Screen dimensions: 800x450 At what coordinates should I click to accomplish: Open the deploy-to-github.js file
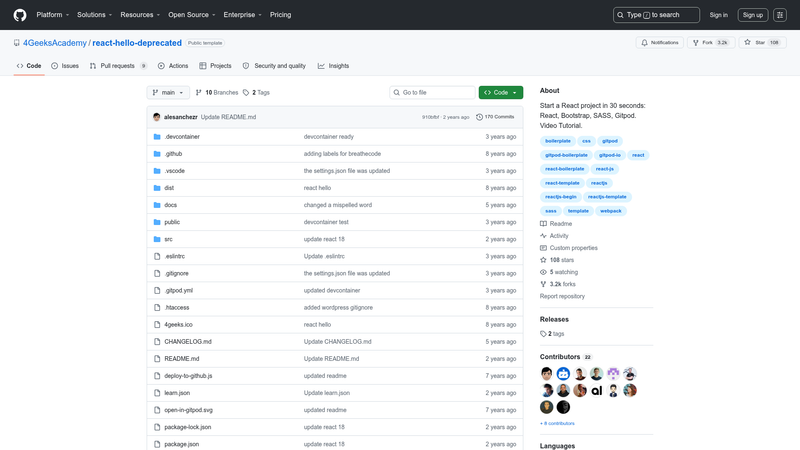tap(188, 376)
